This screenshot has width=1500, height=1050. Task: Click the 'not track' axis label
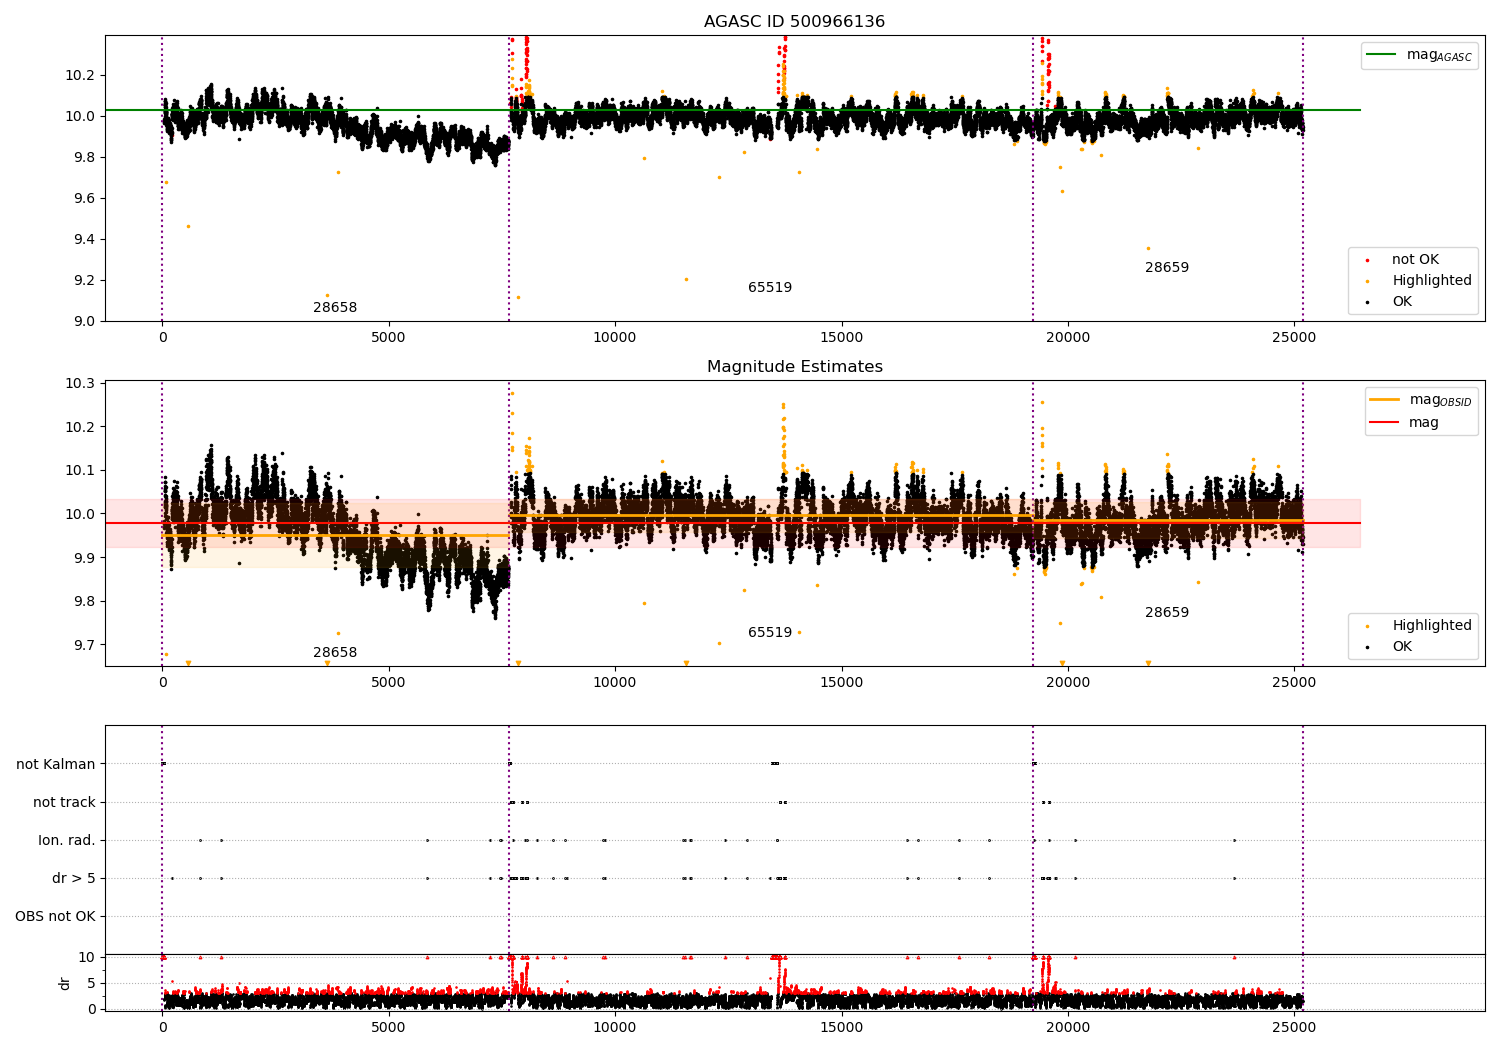pos(64,803)
